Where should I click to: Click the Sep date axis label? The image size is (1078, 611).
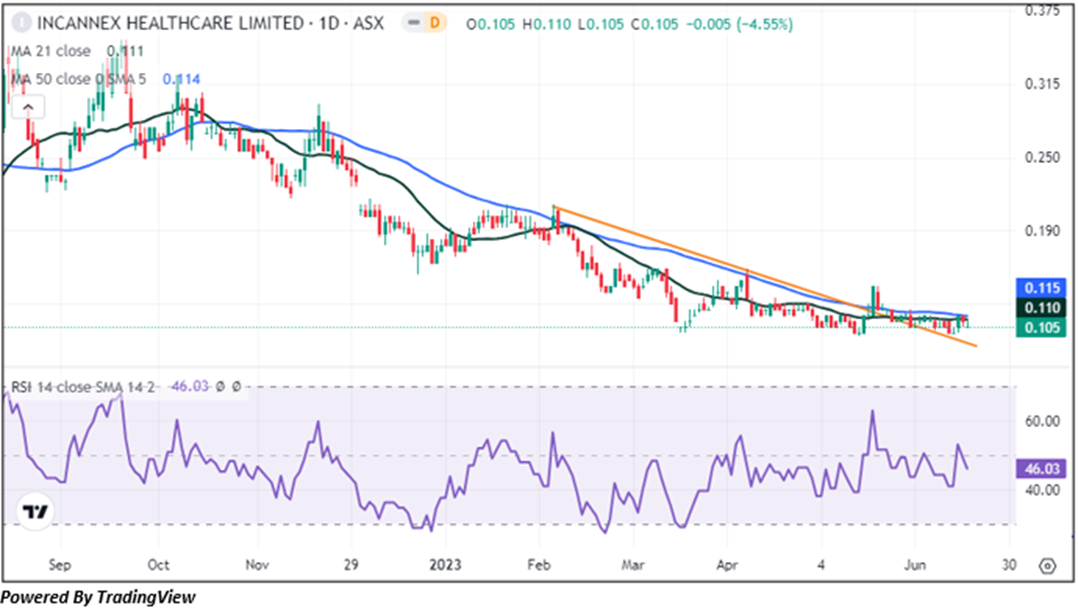click(60, 566)
